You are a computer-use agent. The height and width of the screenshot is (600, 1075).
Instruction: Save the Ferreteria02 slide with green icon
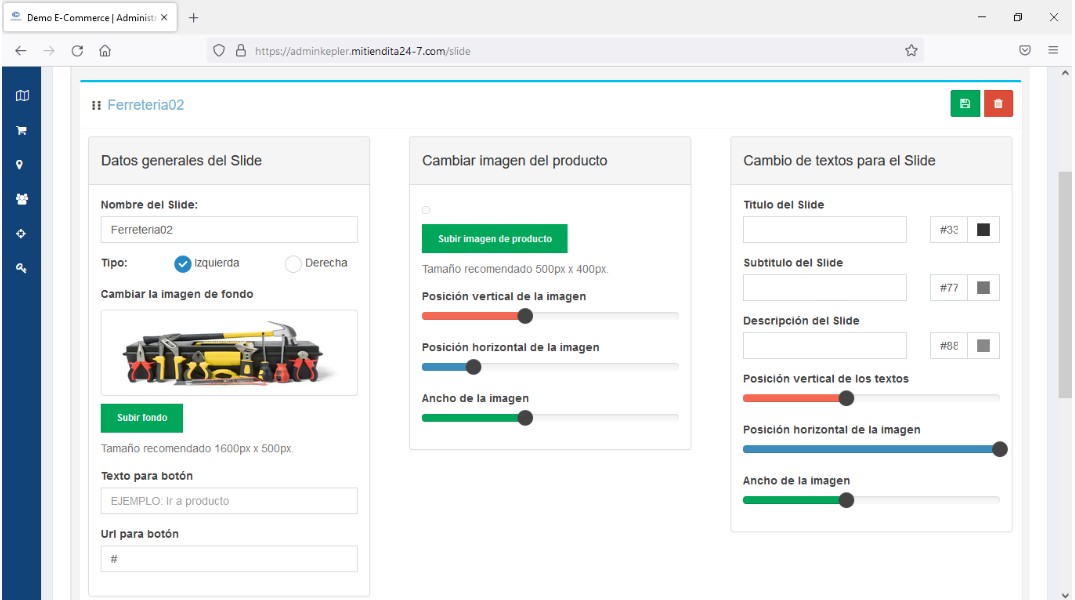(965, 104)
